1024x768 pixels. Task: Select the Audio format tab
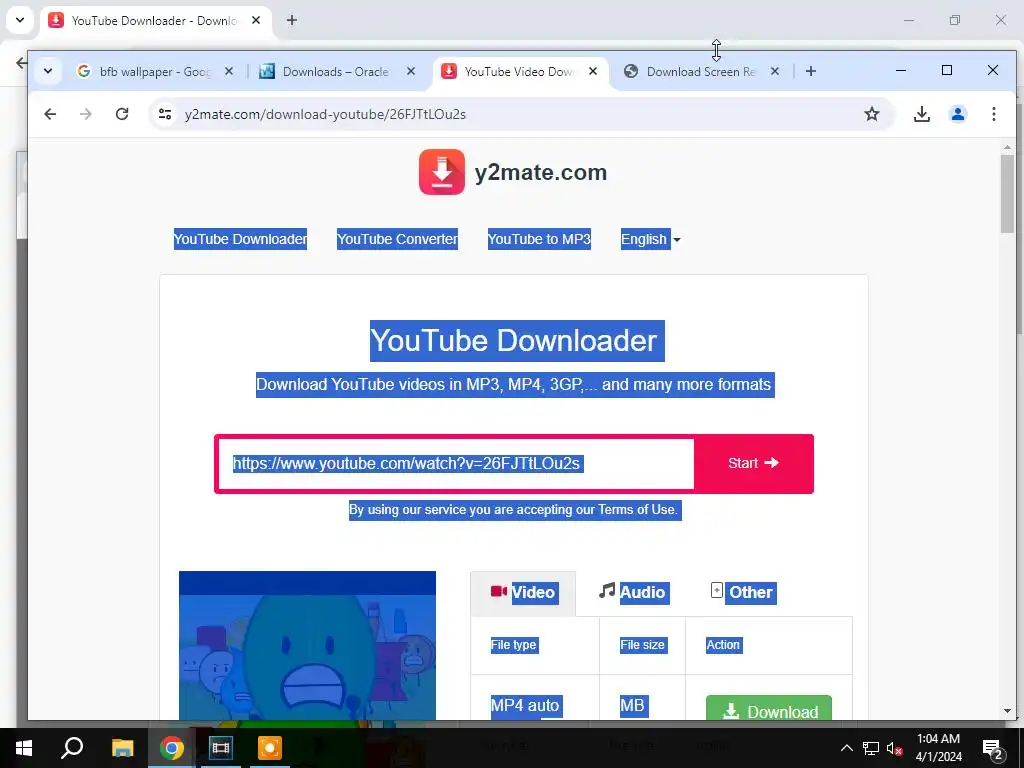[633, 592]
